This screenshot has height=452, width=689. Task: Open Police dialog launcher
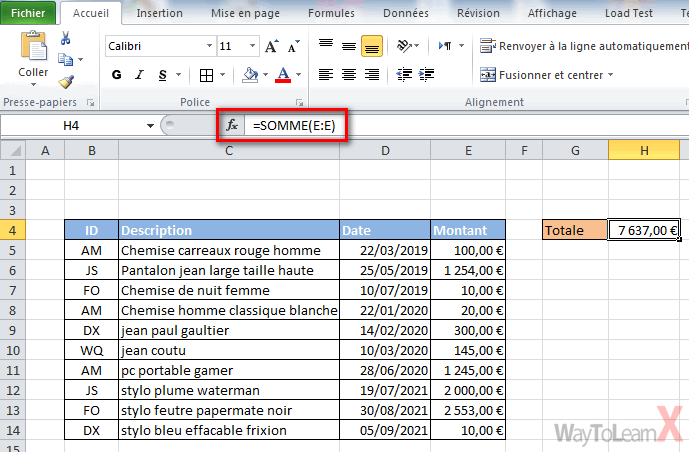pyautogui.click(x=300, y=102)
